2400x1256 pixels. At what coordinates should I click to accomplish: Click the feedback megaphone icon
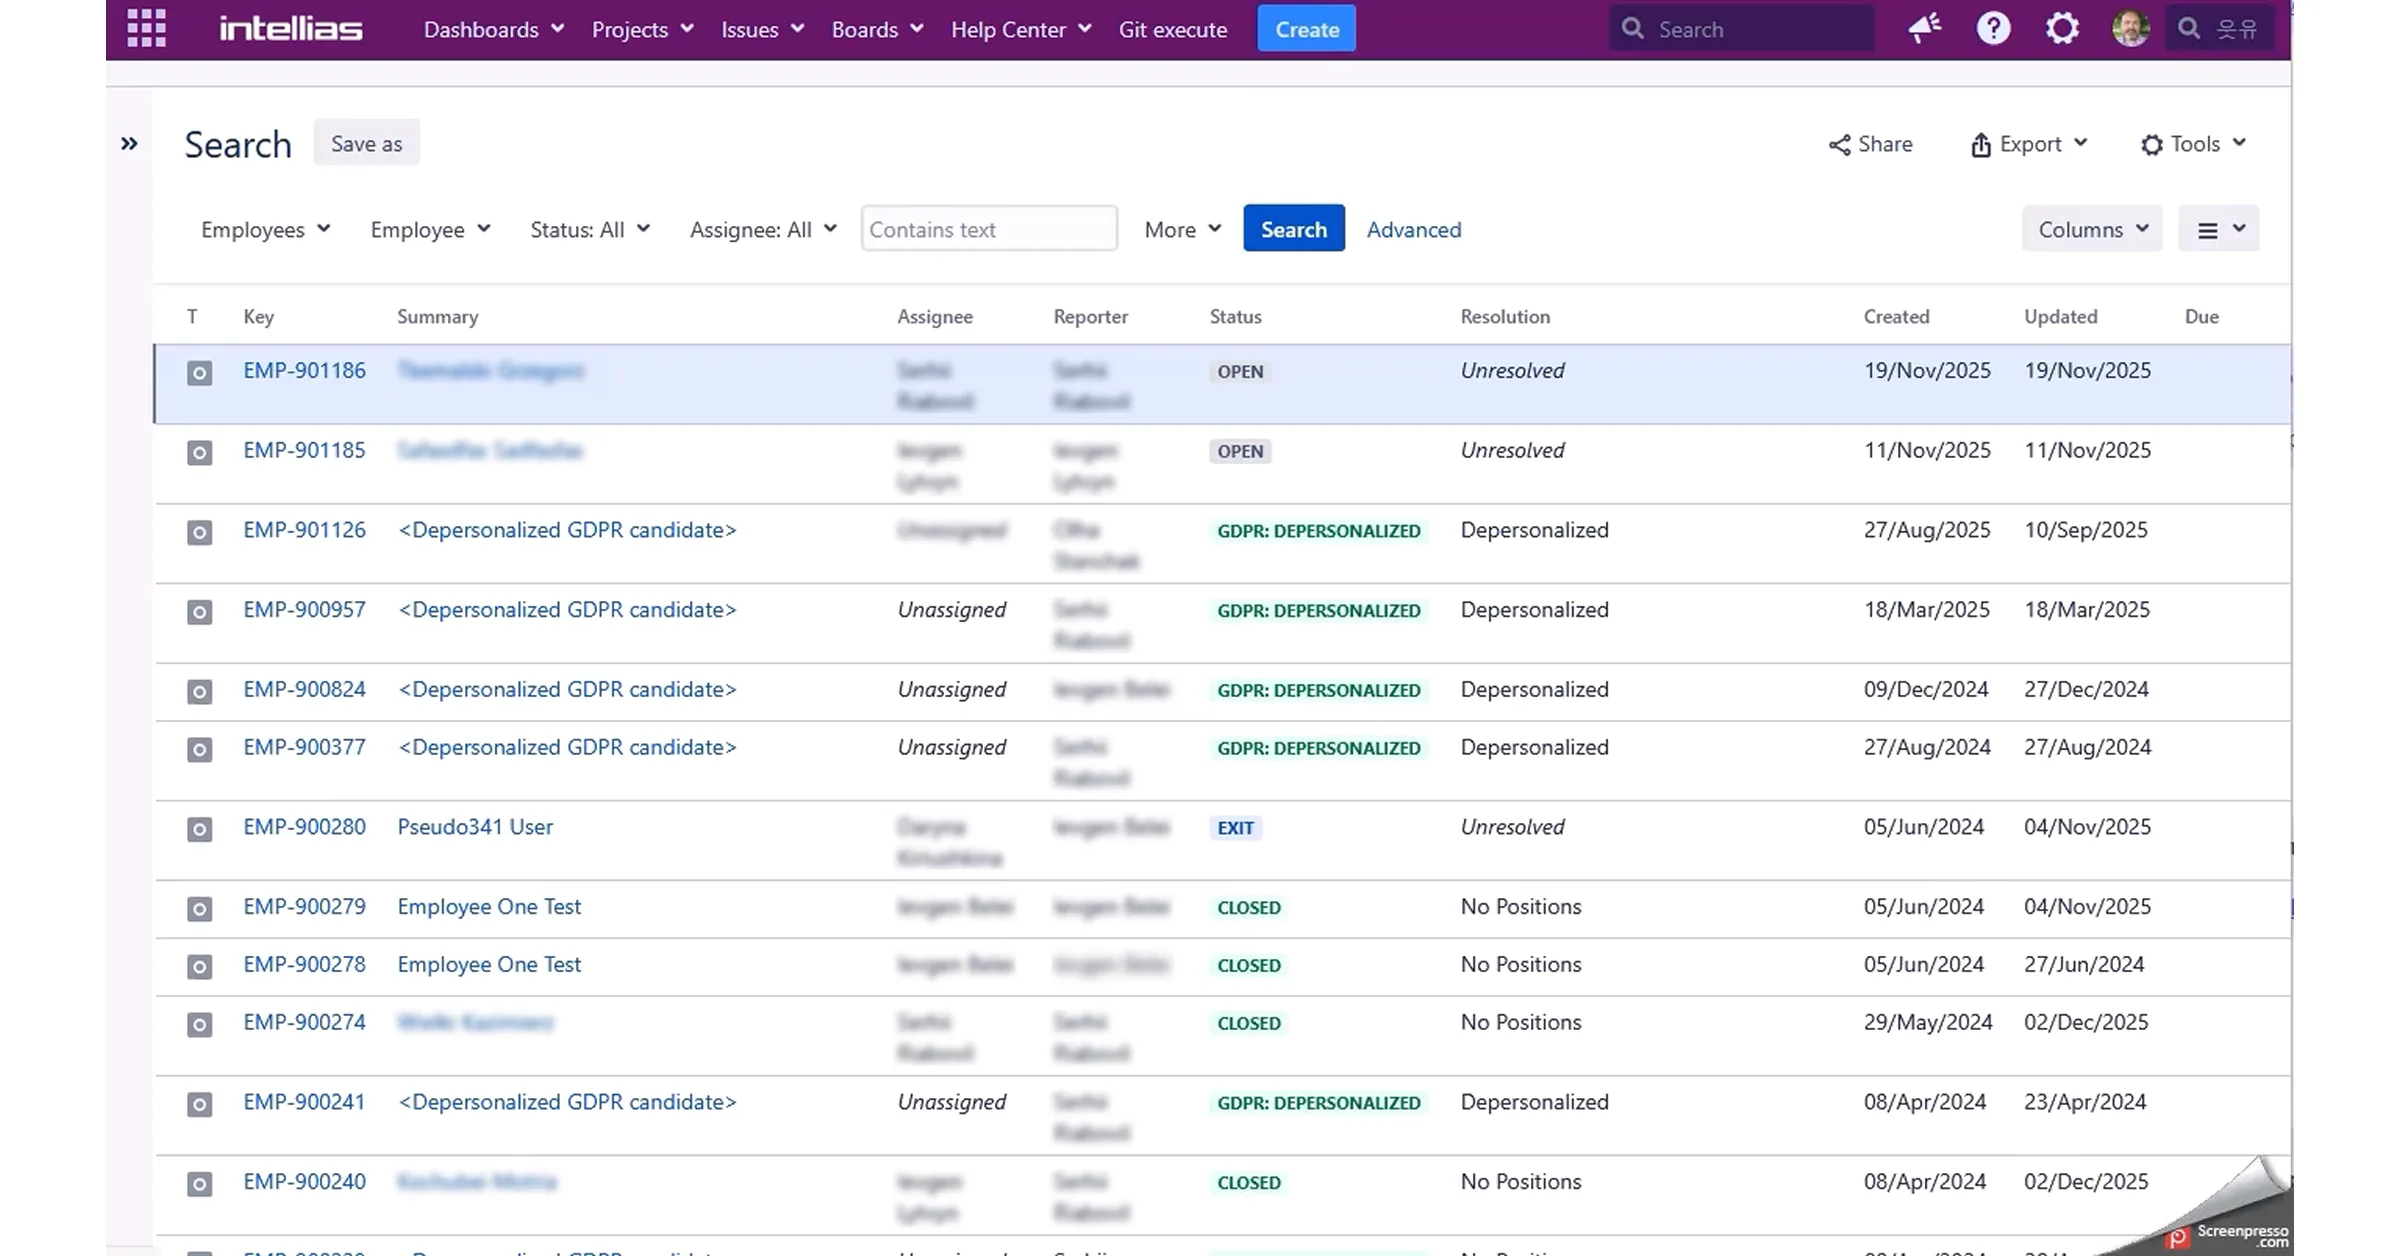(x=1924, y=28)
